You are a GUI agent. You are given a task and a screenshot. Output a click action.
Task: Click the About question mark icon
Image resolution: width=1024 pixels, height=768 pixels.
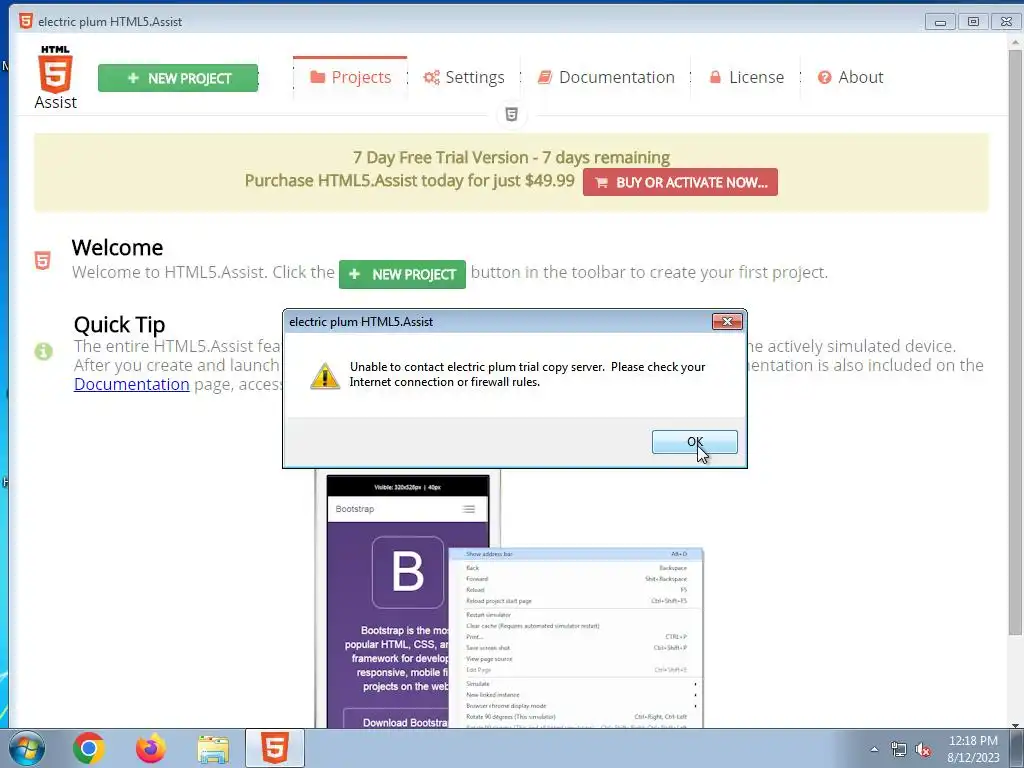825,77
